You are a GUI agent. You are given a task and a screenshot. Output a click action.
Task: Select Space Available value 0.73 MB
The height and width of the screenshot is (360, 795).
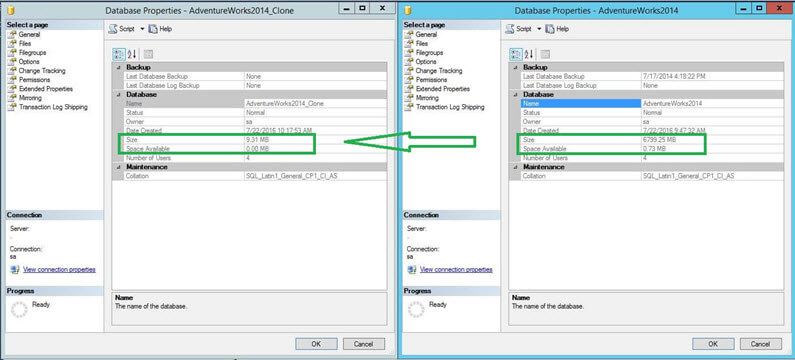[x=654, y=149]
